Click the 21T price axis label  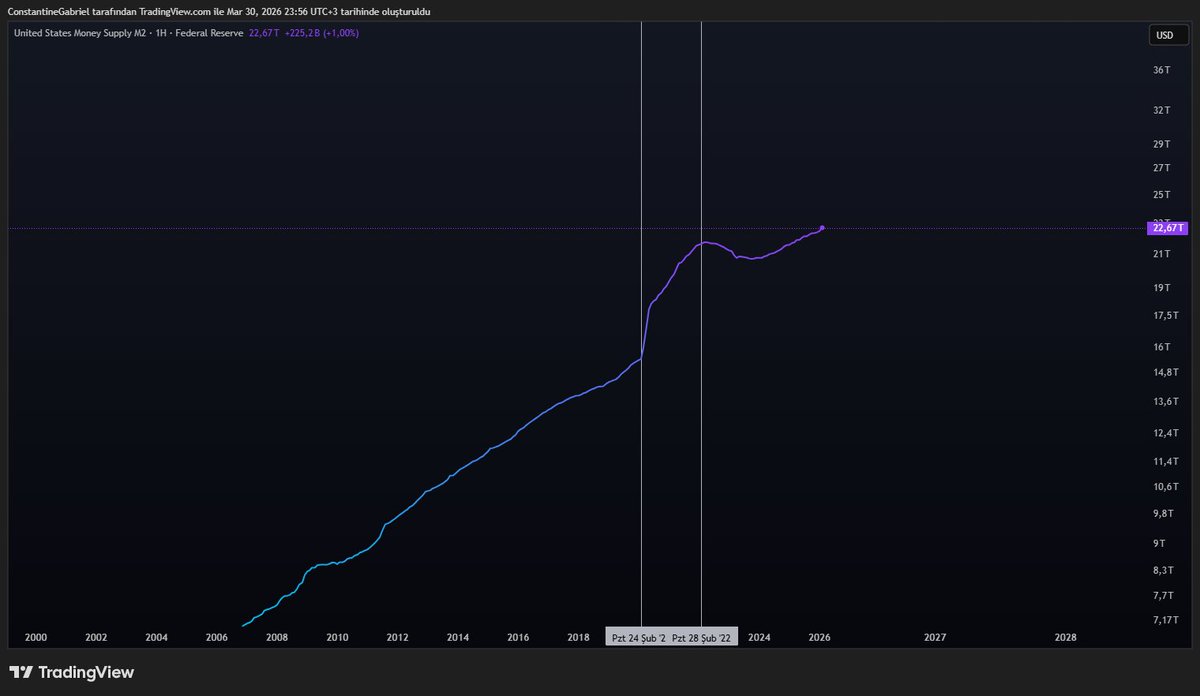(1161, 254)
